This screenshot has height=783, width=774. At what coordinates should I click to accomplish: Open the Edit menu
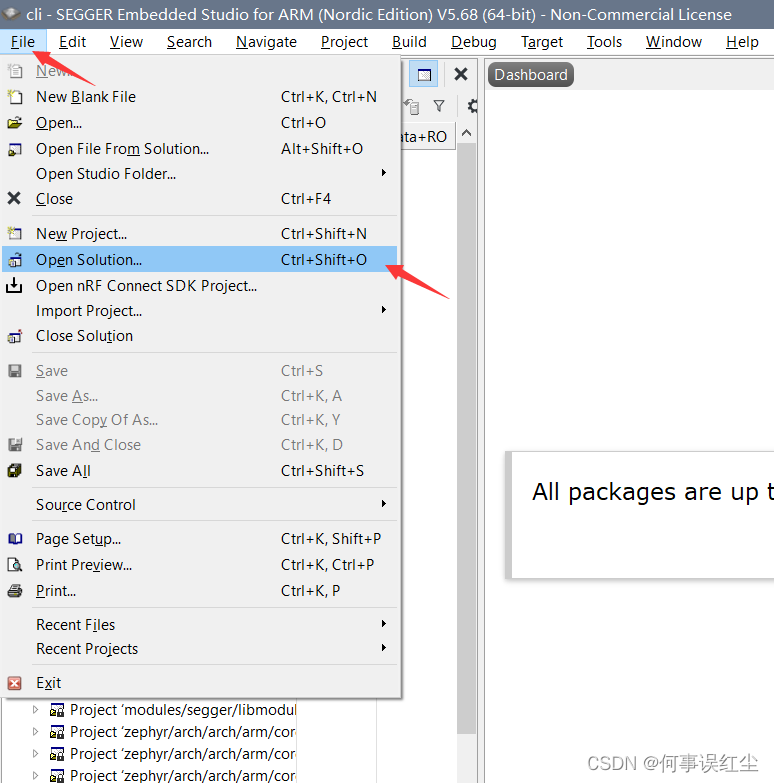pos(72,42)
